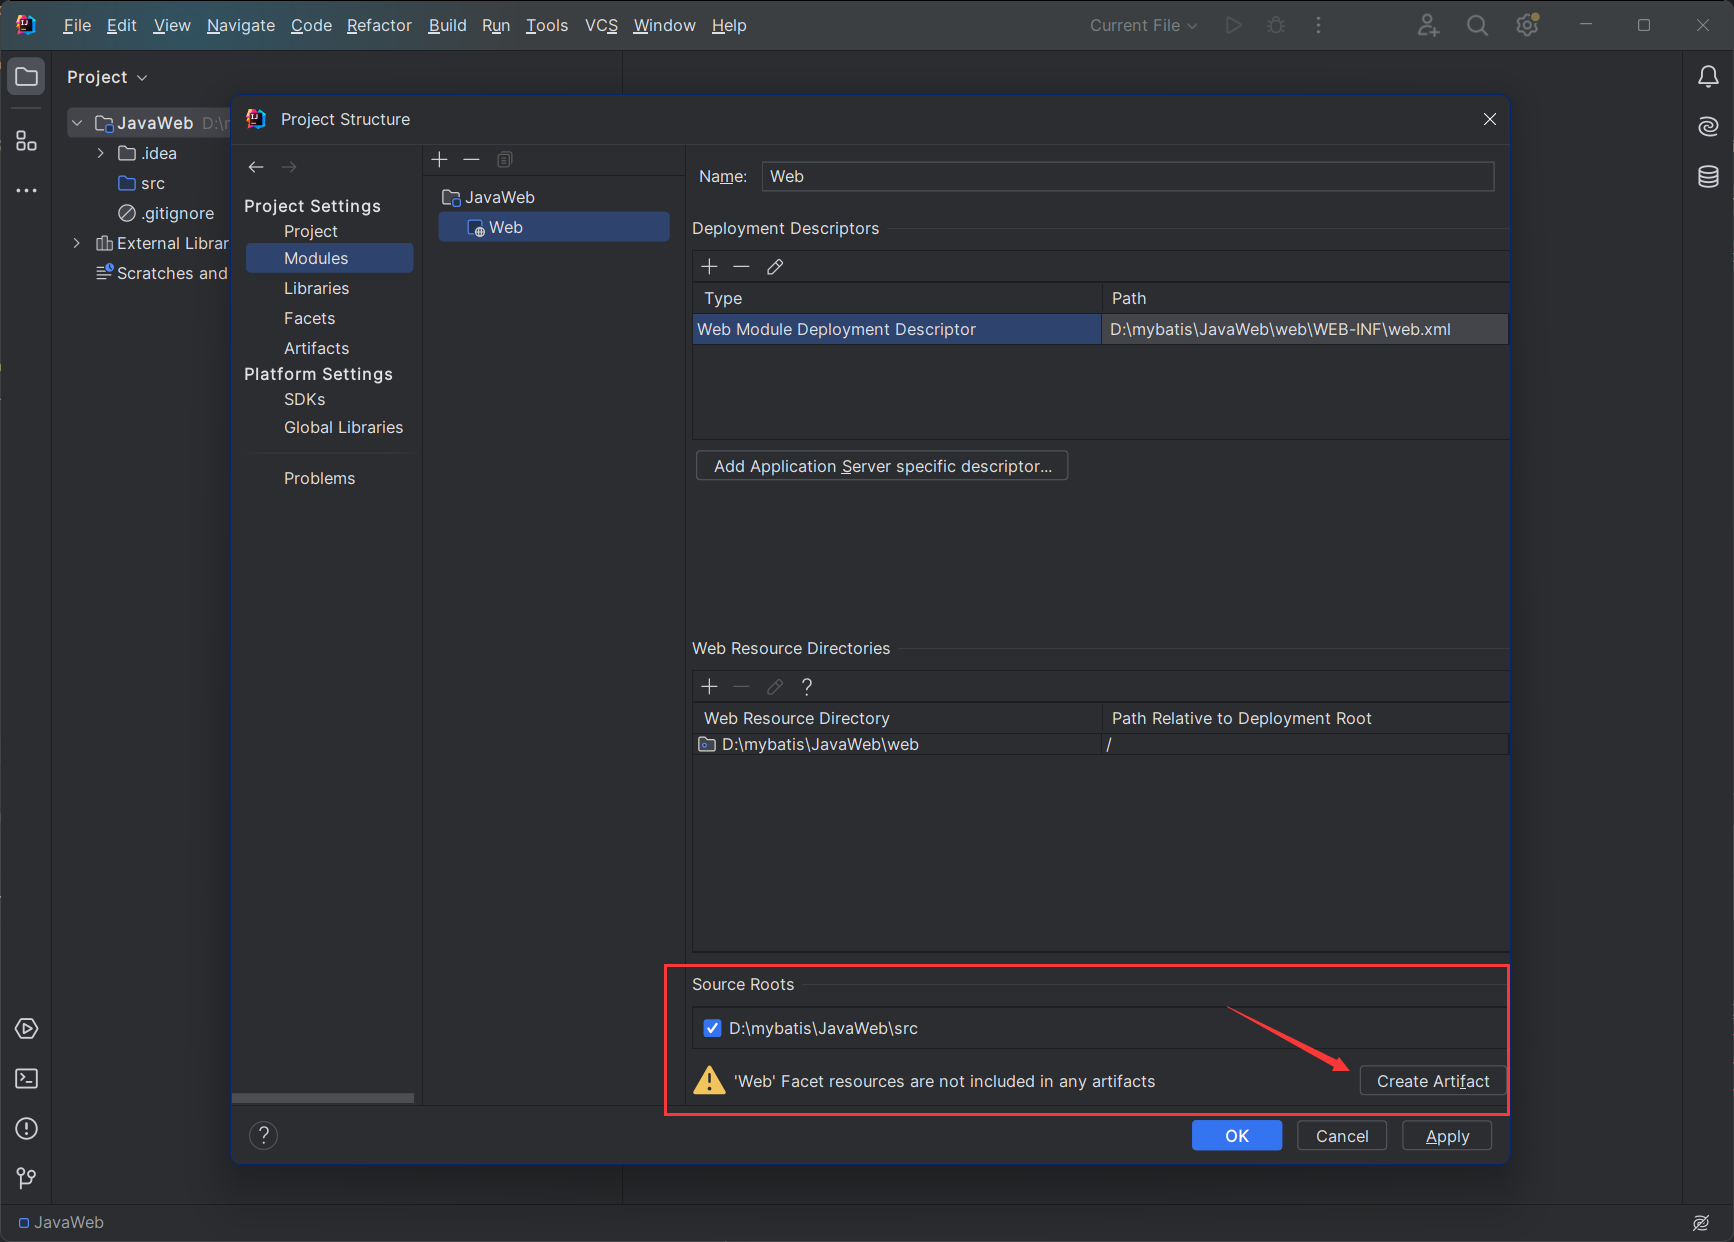Click the Notifications bell icon
The width and height of the screenshot is (1734, 1242).
(1708, 77)
